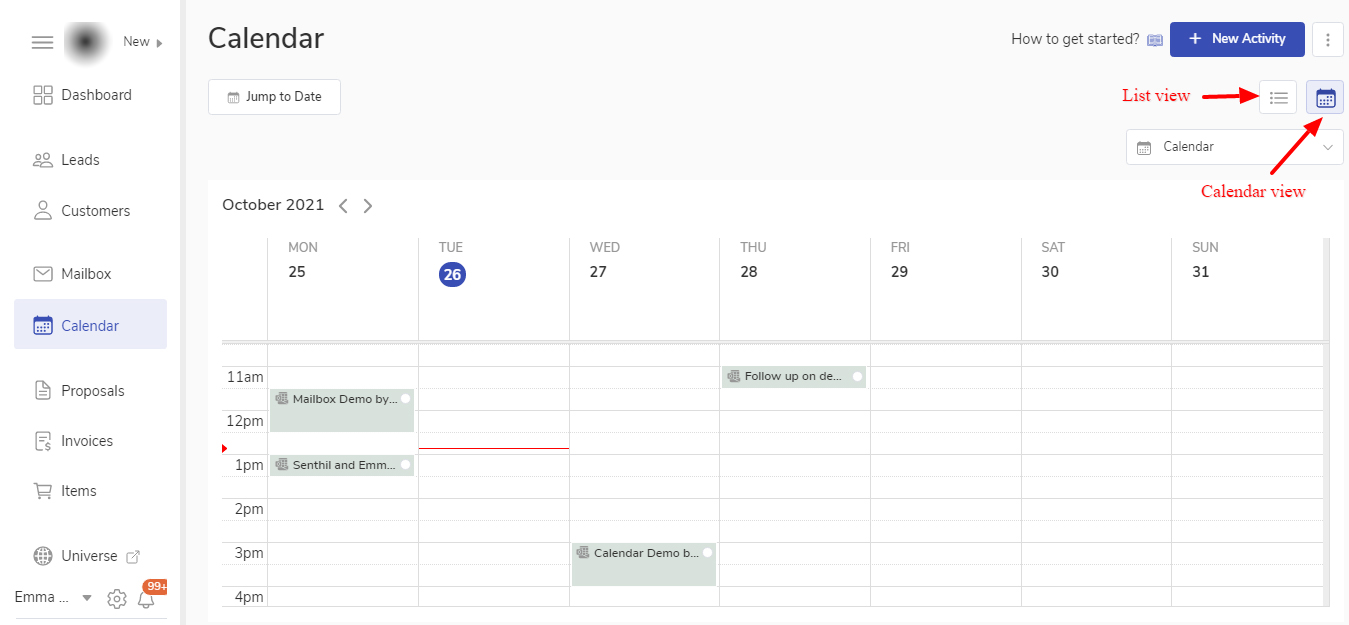The width and height of the screenshot is (1349, 625).
Task: Expand the Emma user account dropdown
Action: [86, 598]
